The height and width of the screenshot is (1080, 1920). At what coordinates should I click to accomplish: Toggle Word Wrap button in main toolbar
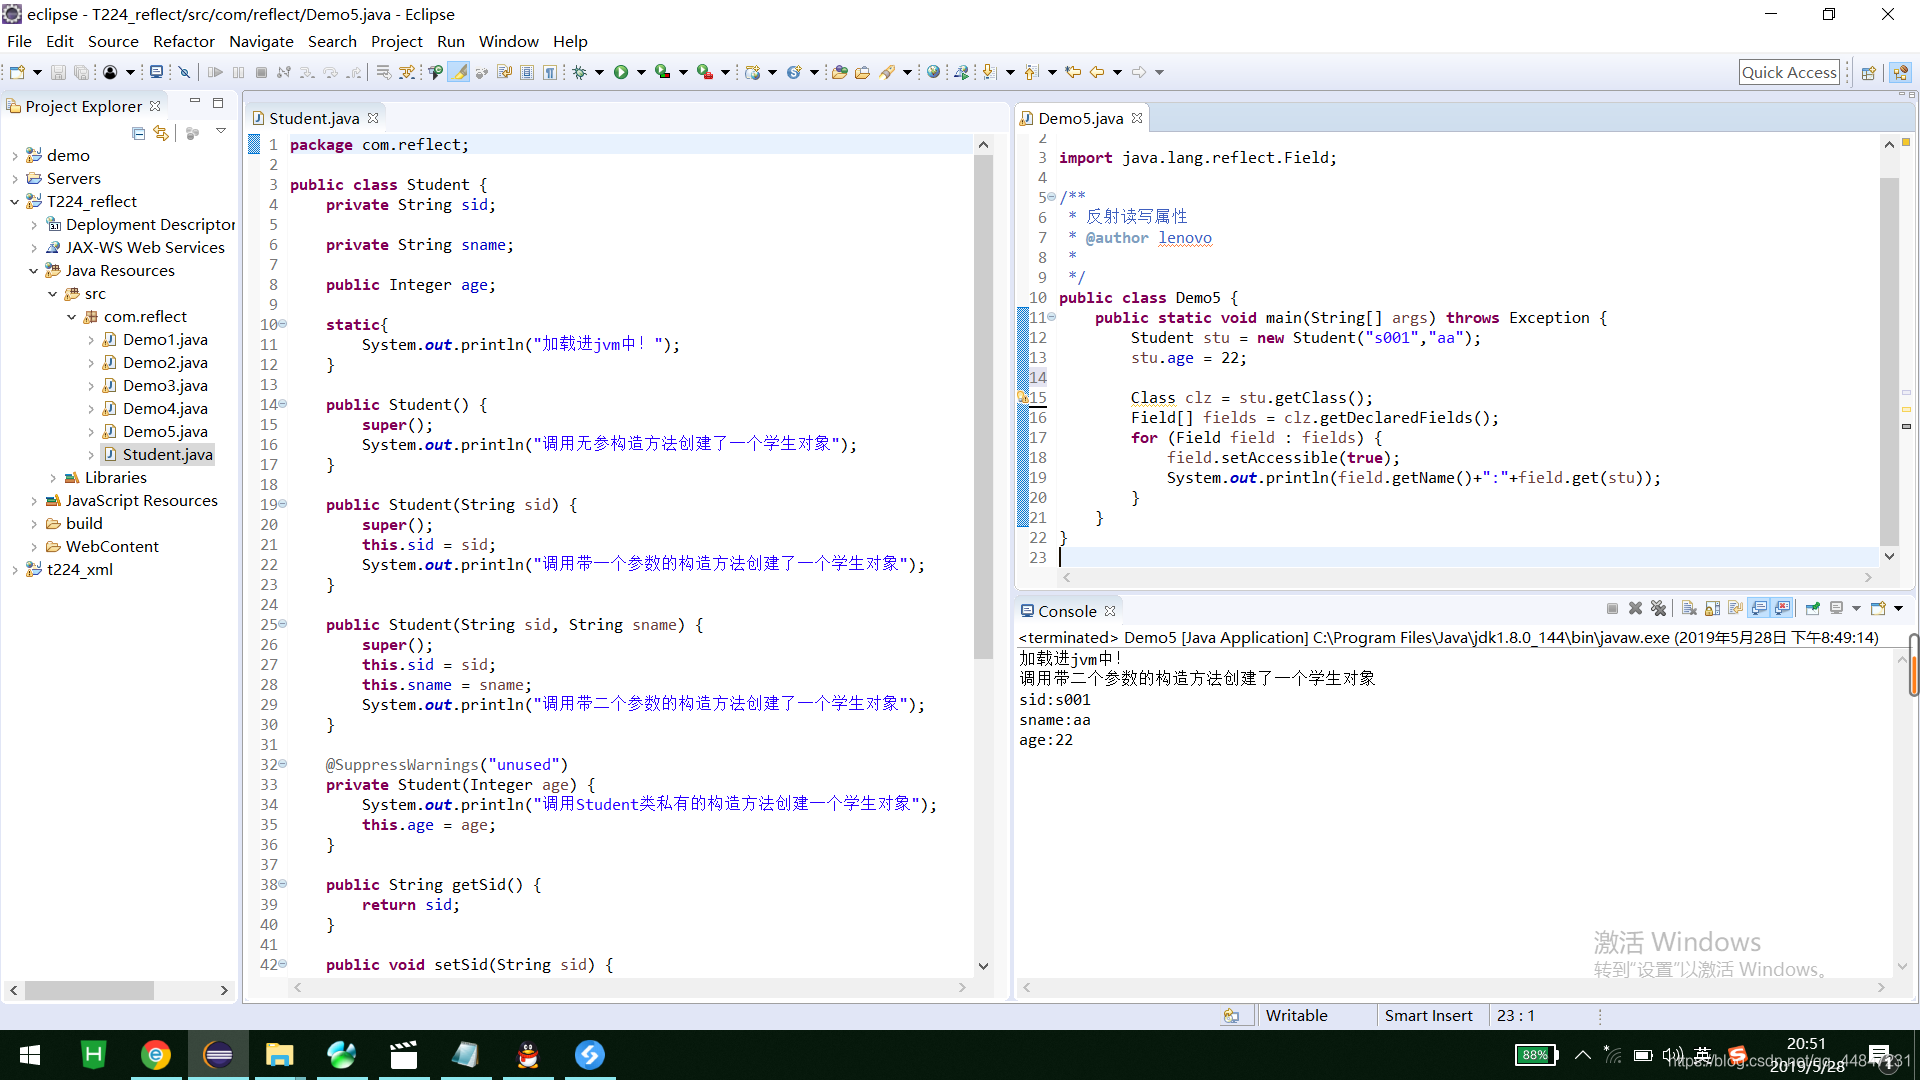(504, 72)
